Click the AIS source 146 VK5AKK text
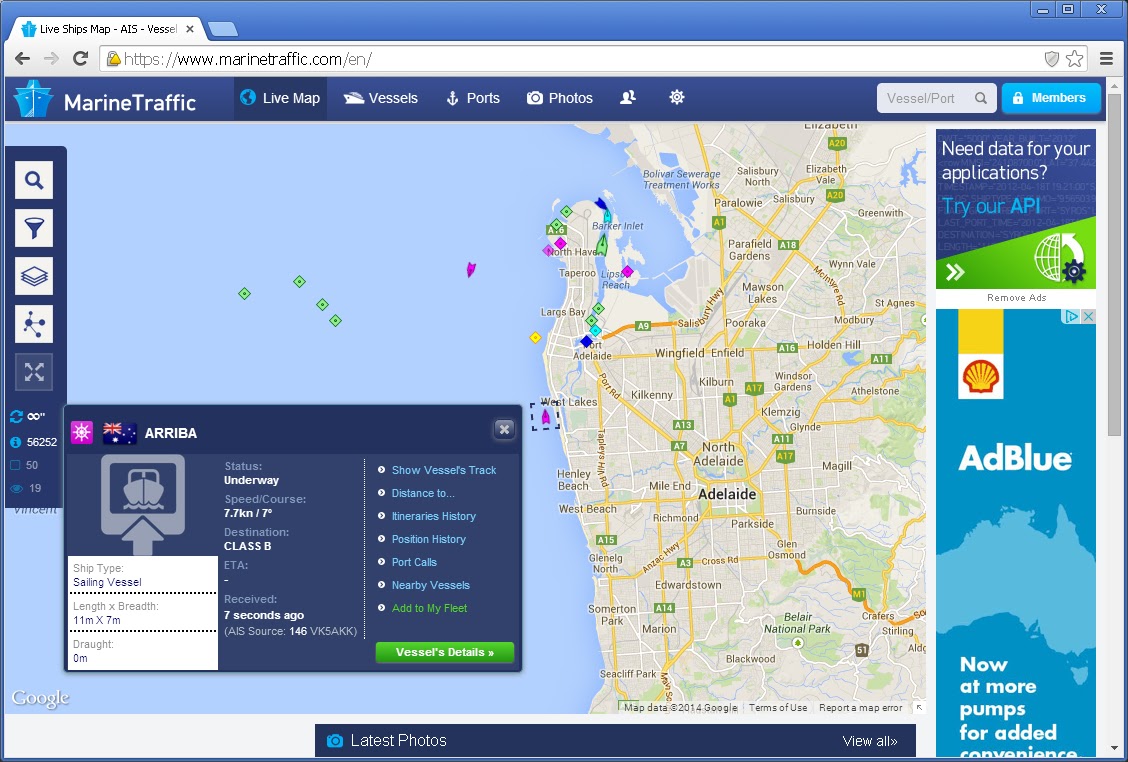 point(291,631)
